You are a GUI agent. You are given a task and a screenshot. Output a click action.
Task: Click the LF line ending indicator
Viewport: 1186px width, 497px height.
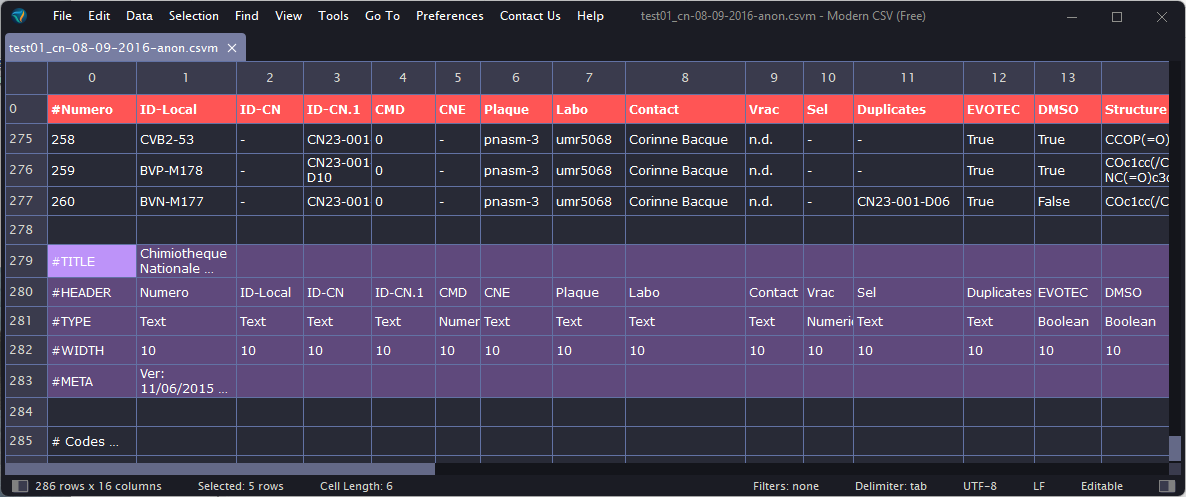[1039, 486]
